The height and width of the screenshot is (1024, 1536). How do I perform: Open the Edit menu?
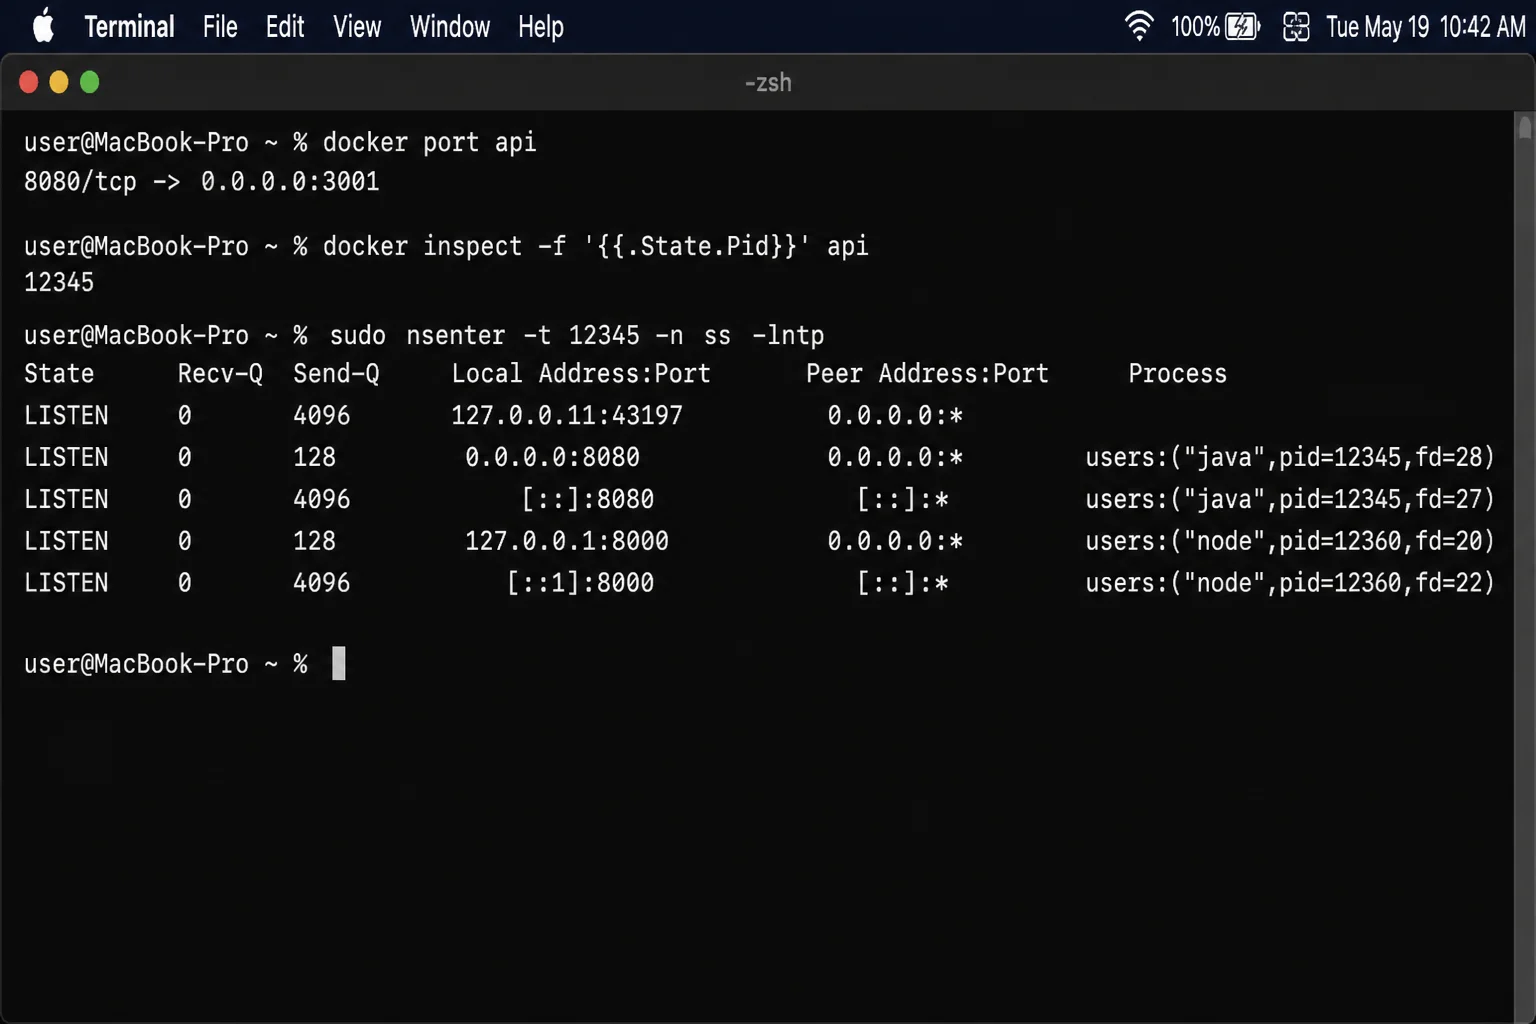point(285,27)
